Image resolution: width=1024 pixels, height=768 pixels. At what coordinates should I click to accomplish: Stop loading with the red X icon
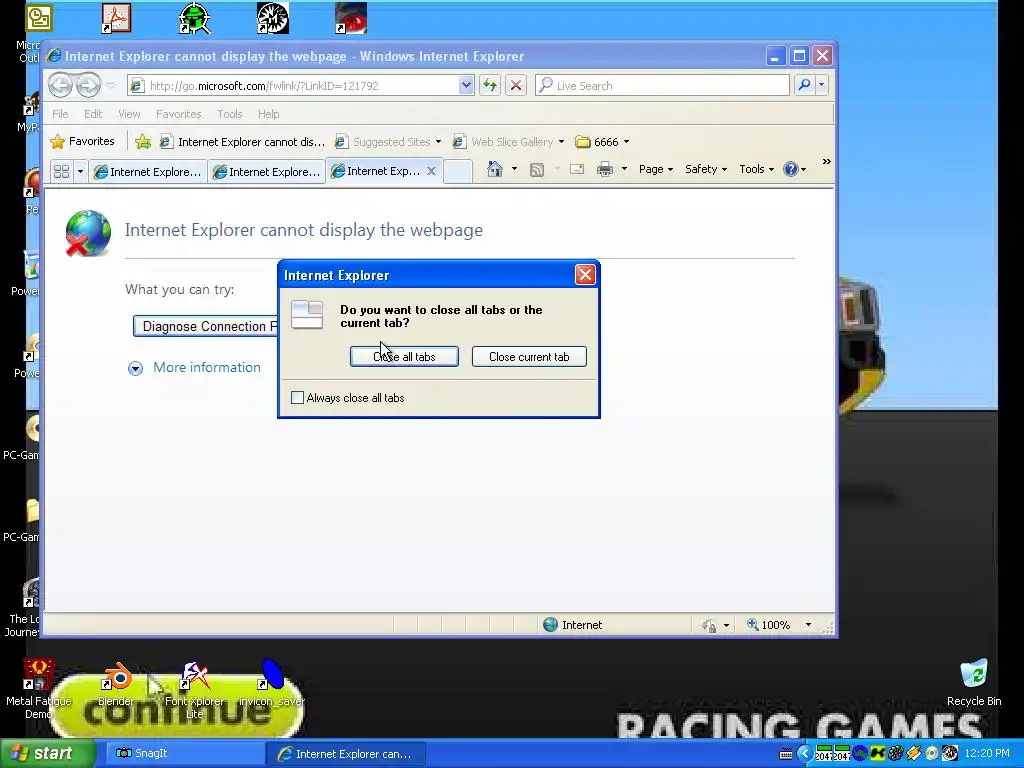click(x=516, y=85)
